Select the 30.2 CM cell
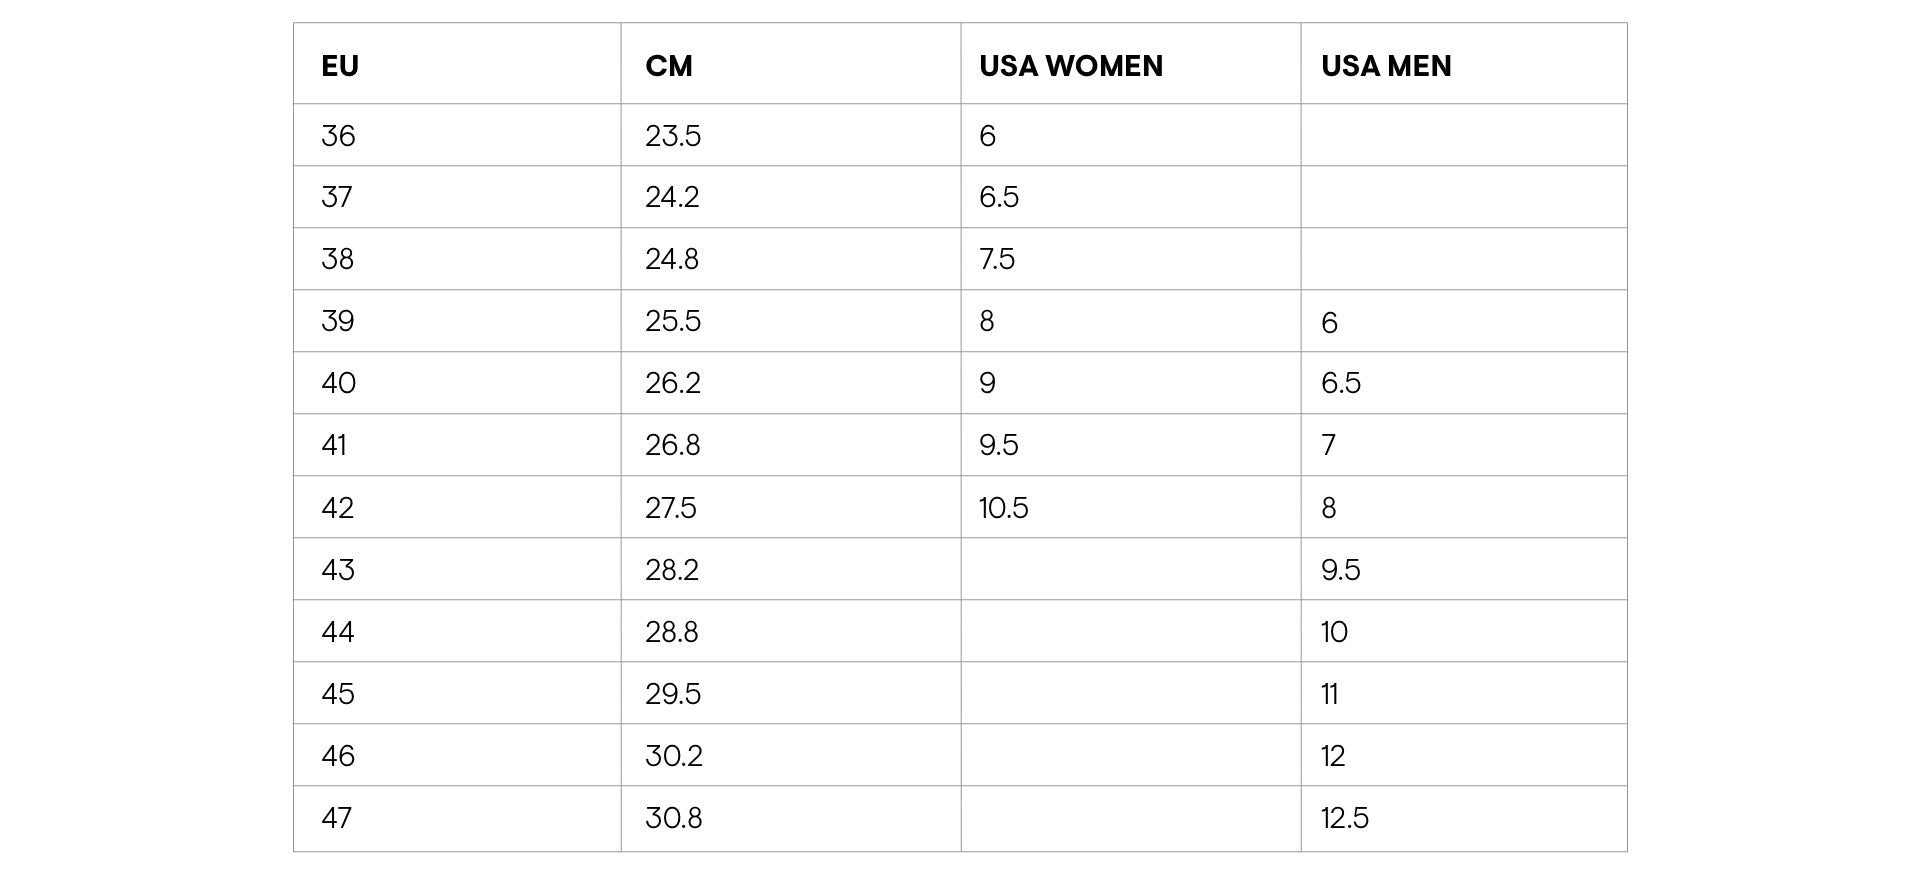 [x=674, y=756]
